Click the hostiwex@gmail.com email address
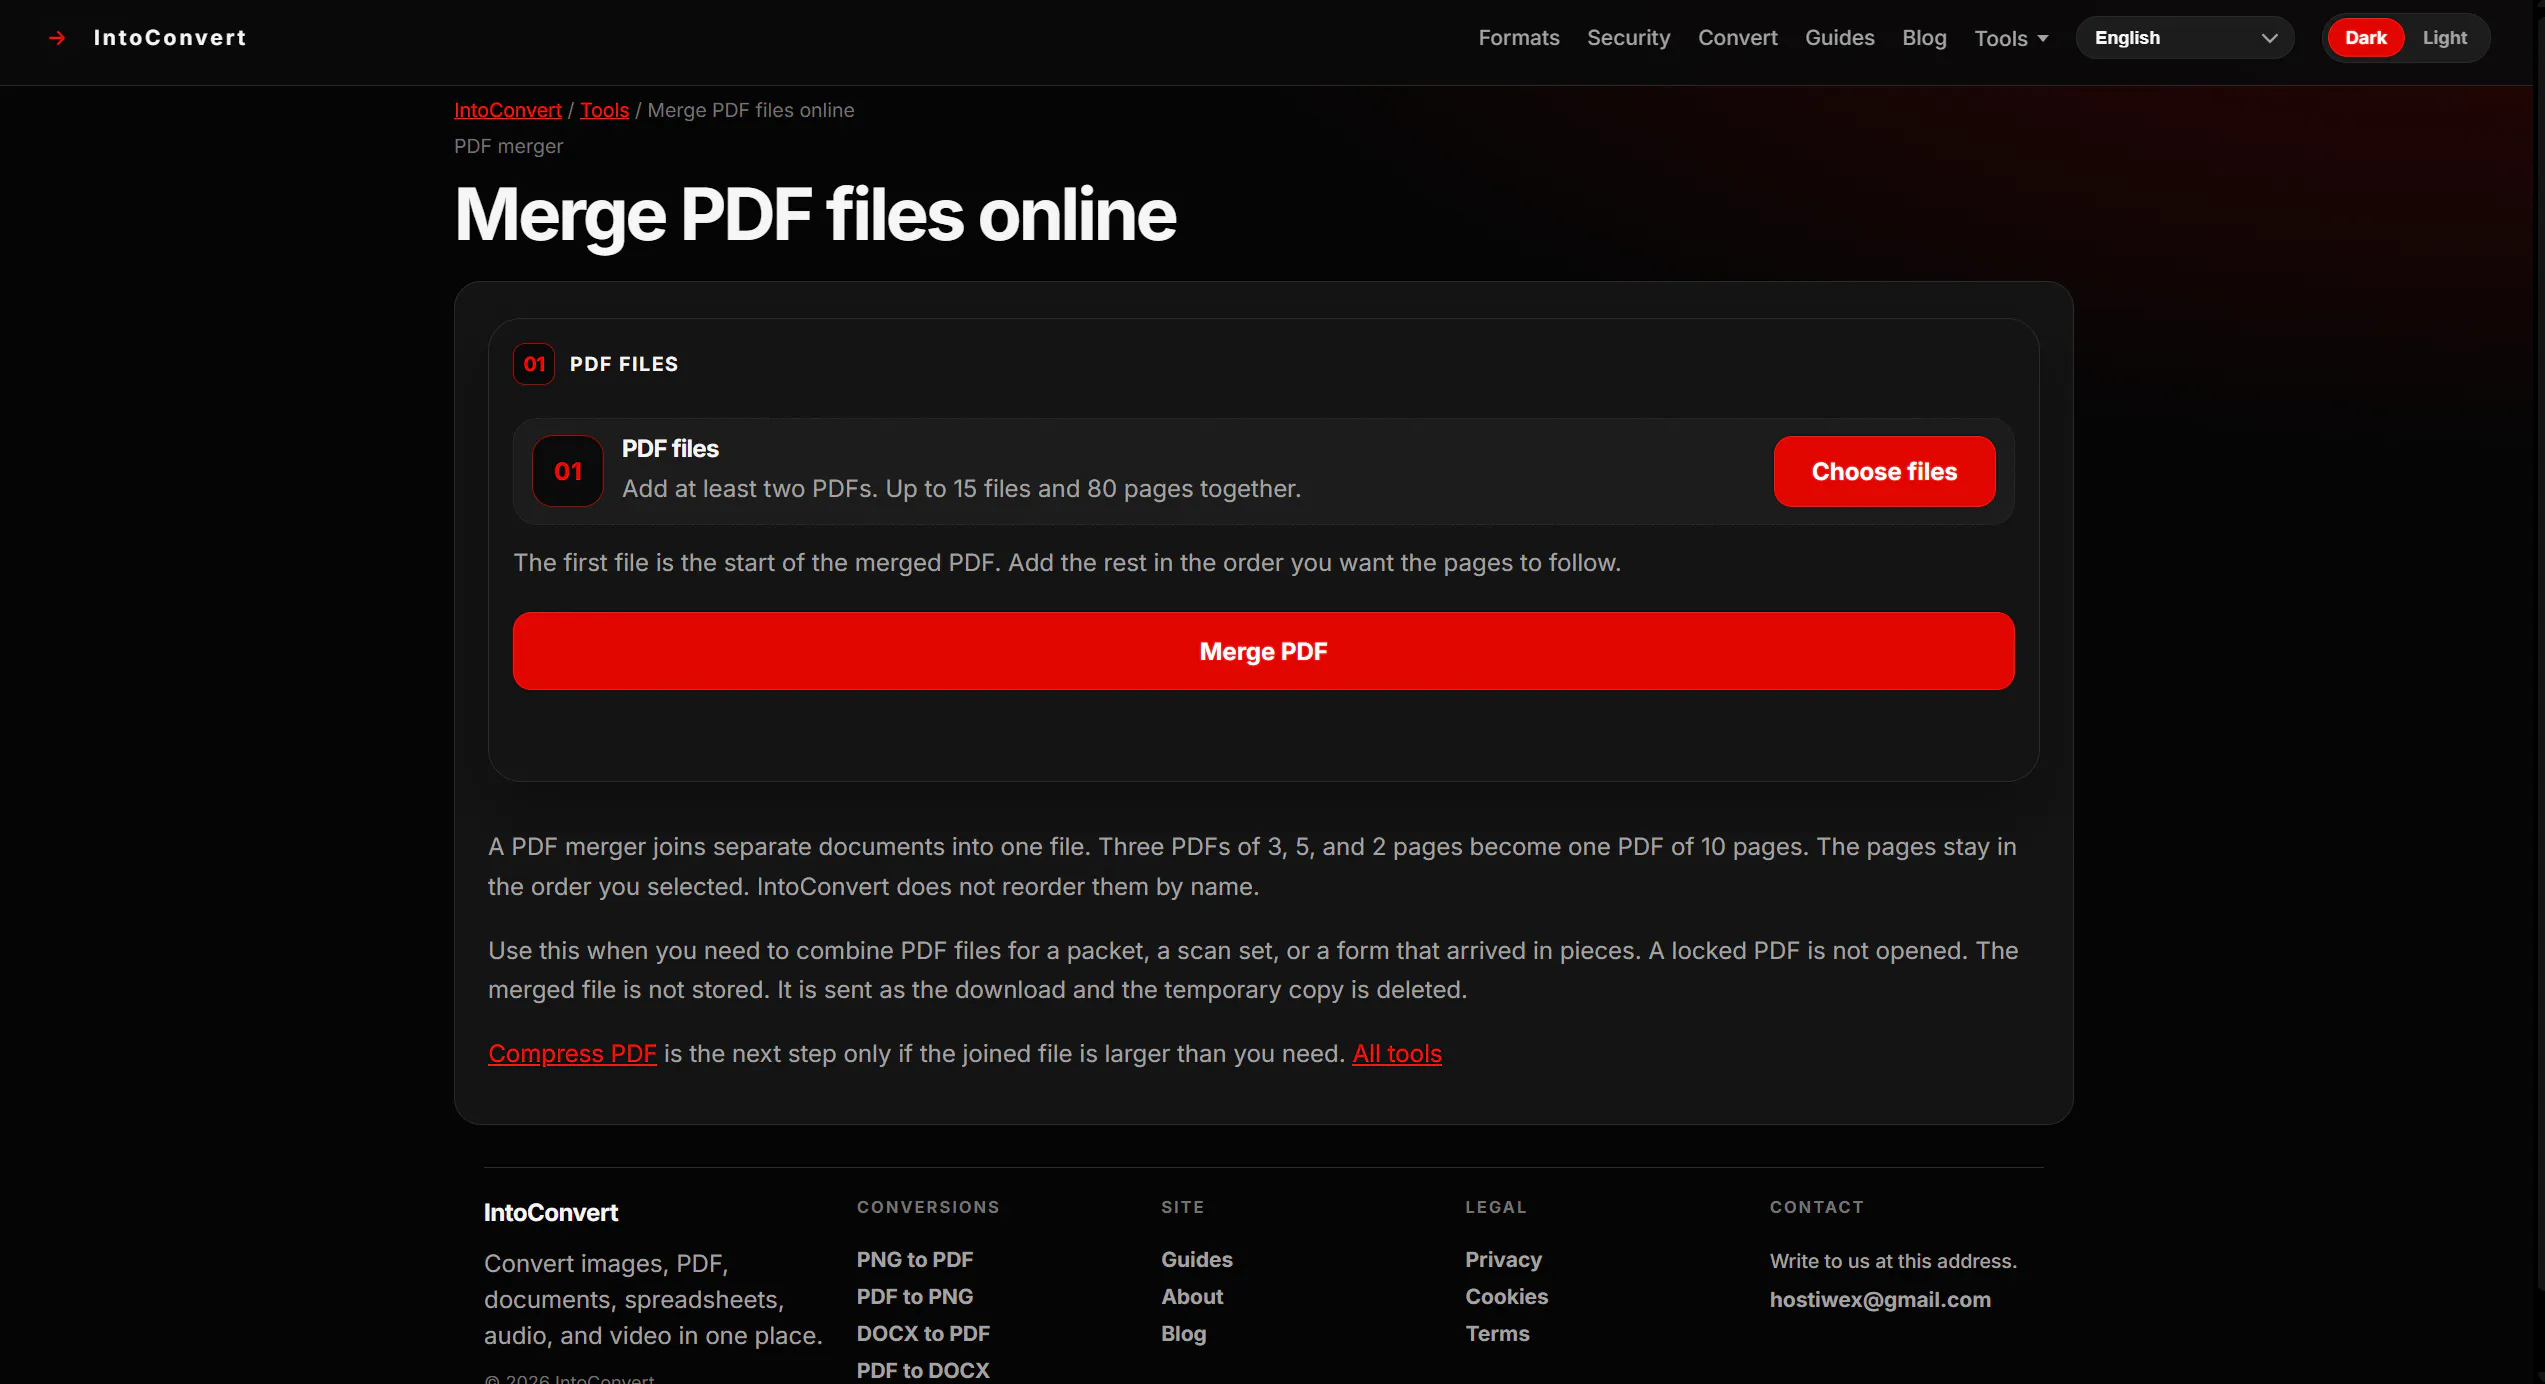 point(1880,1300)
